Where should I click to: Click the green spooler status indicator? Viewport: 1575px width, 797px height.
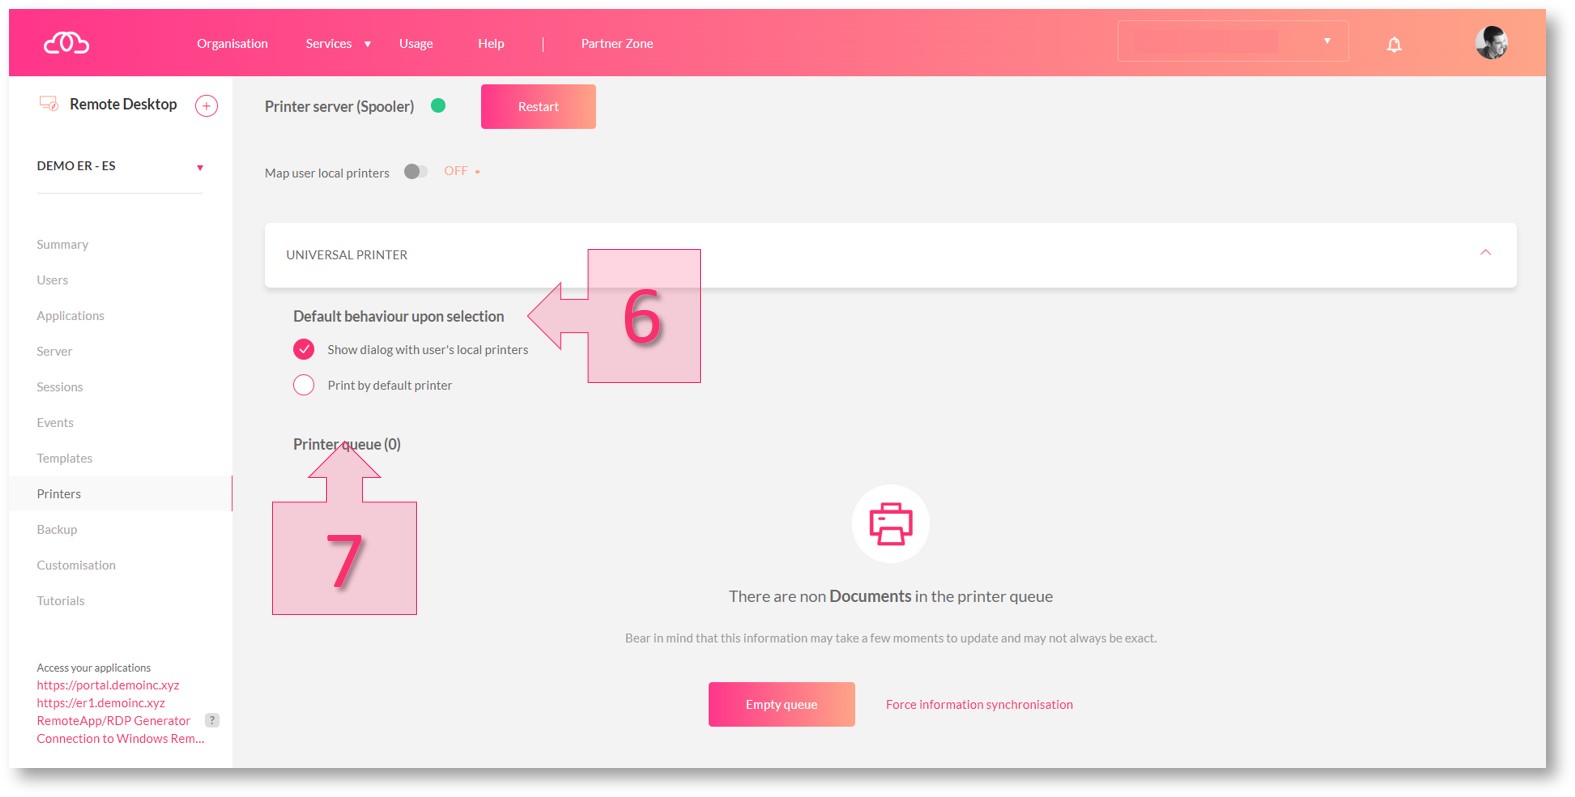[x=438, y=105]
